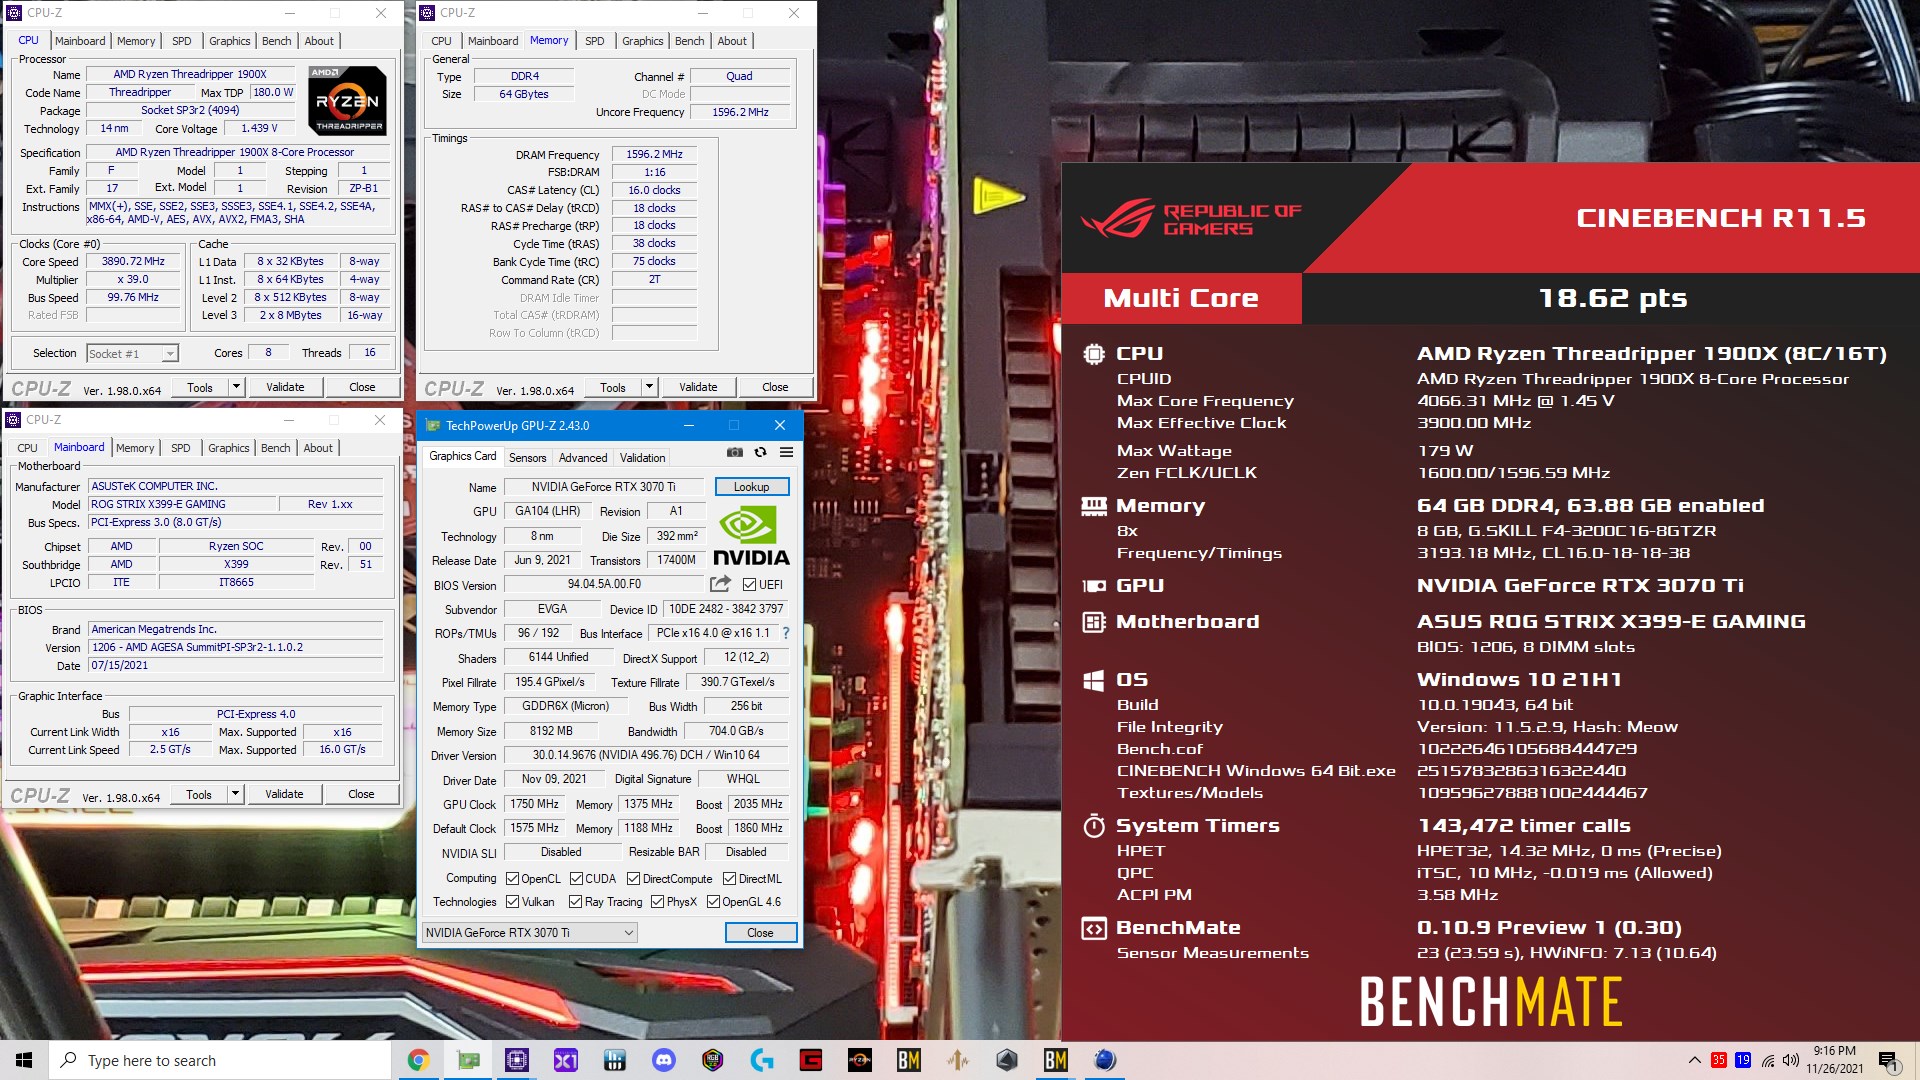Launch EVGA Precision X1 from taskbar
The width and height of the screenshot is (1920, 1080).
pos(566,1060)
